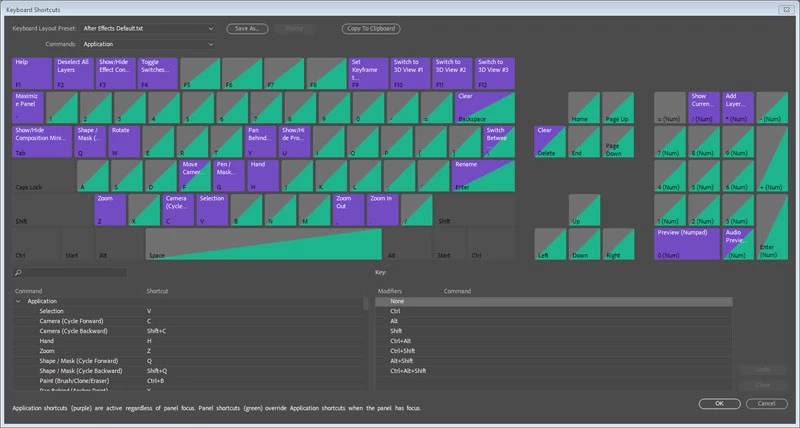Select the Enter Rename key
Image resolution: width=800 pixels, height=428 pixels.
click(x=483, y=176)
